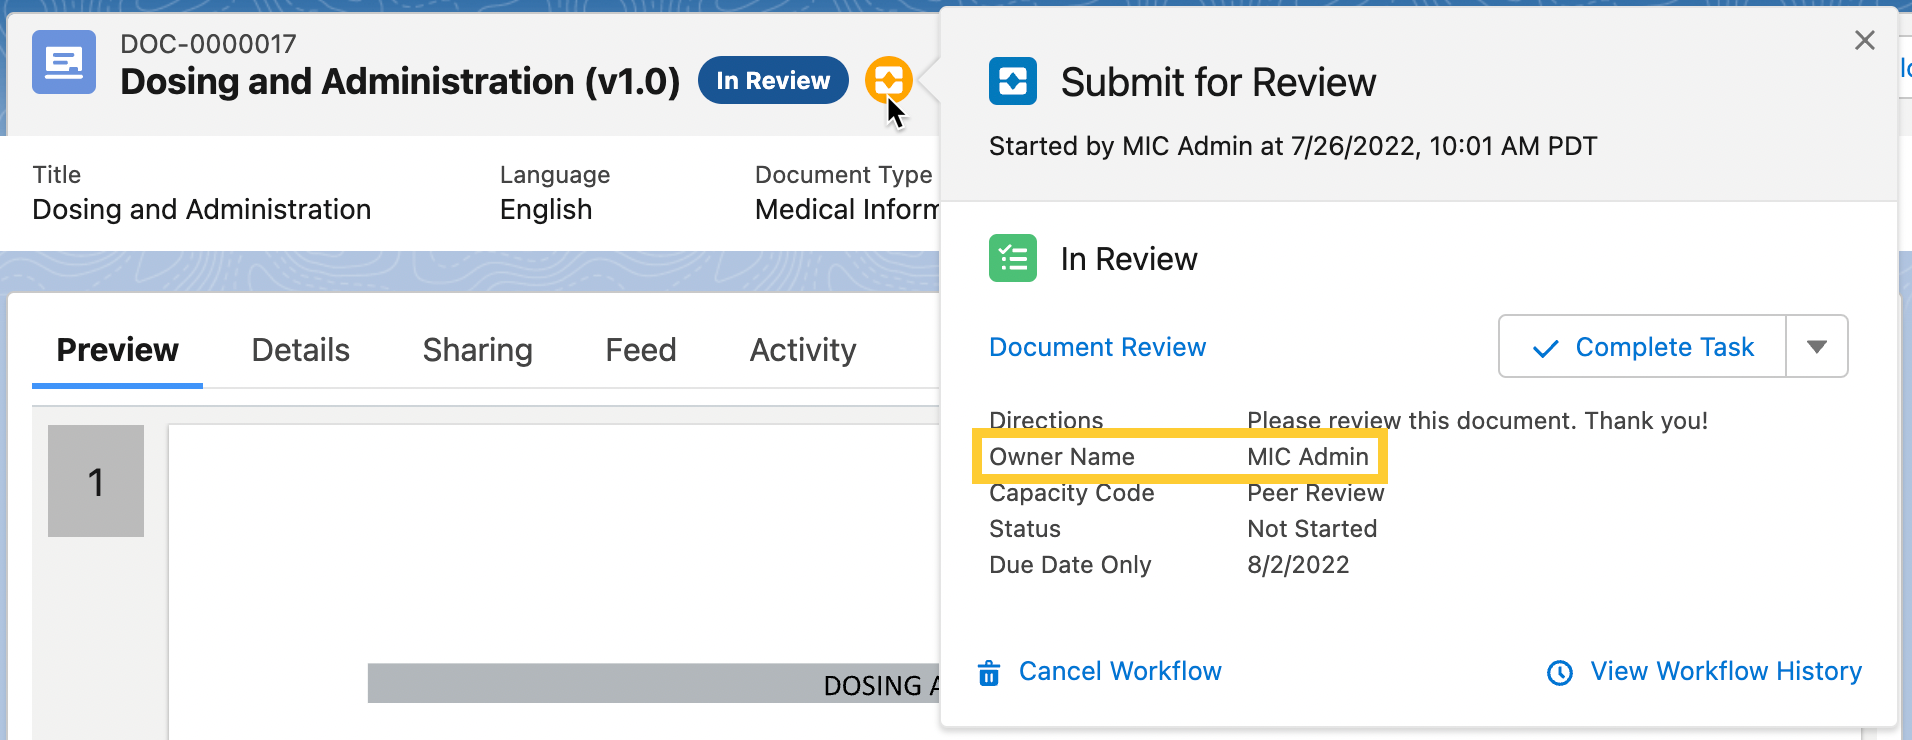Go to the Feed tab
This screenshot has width=1912, height=740.
(x=640, y=350)
